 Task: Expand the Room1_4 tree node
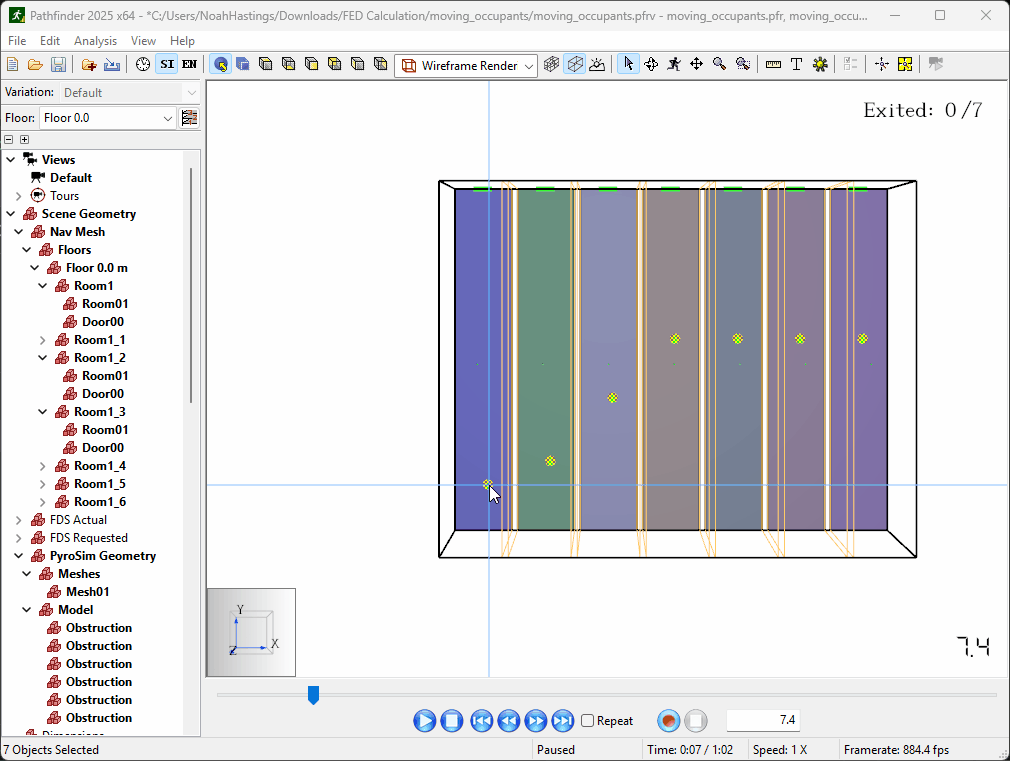point(43,466)
